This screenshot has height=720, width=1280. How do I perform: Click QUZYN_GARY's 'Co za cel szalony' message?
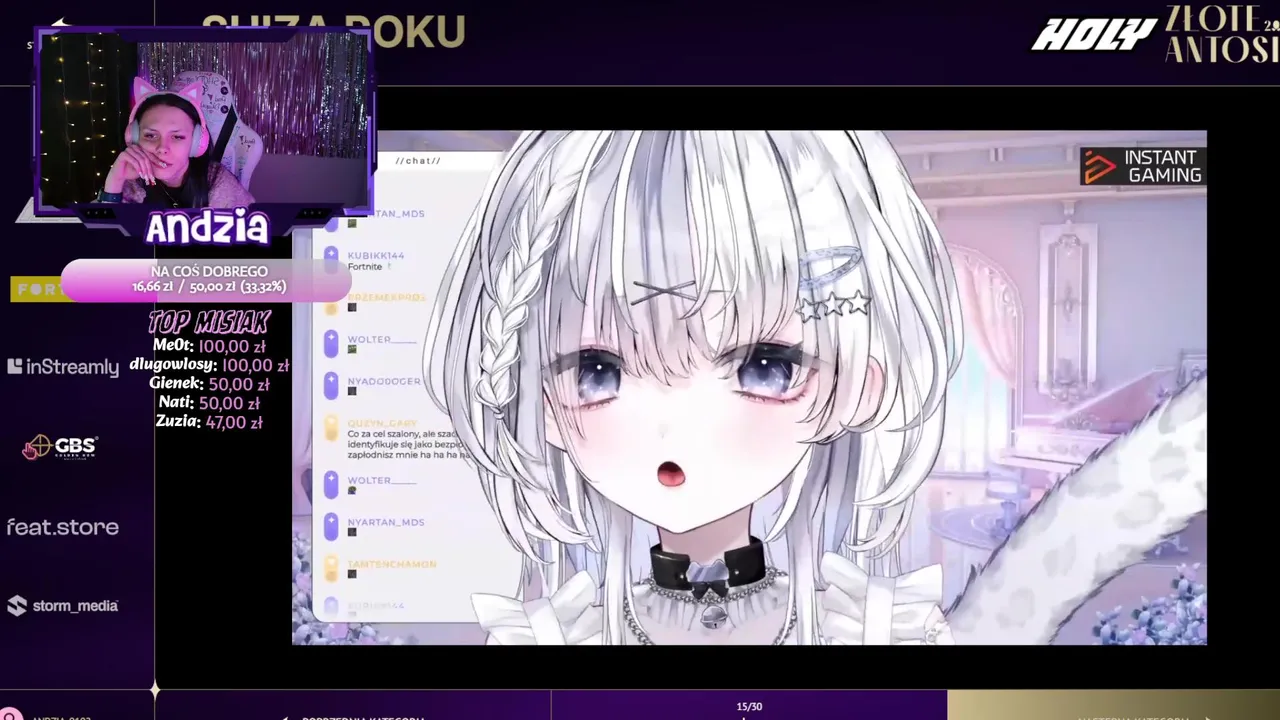click(408, 444)
